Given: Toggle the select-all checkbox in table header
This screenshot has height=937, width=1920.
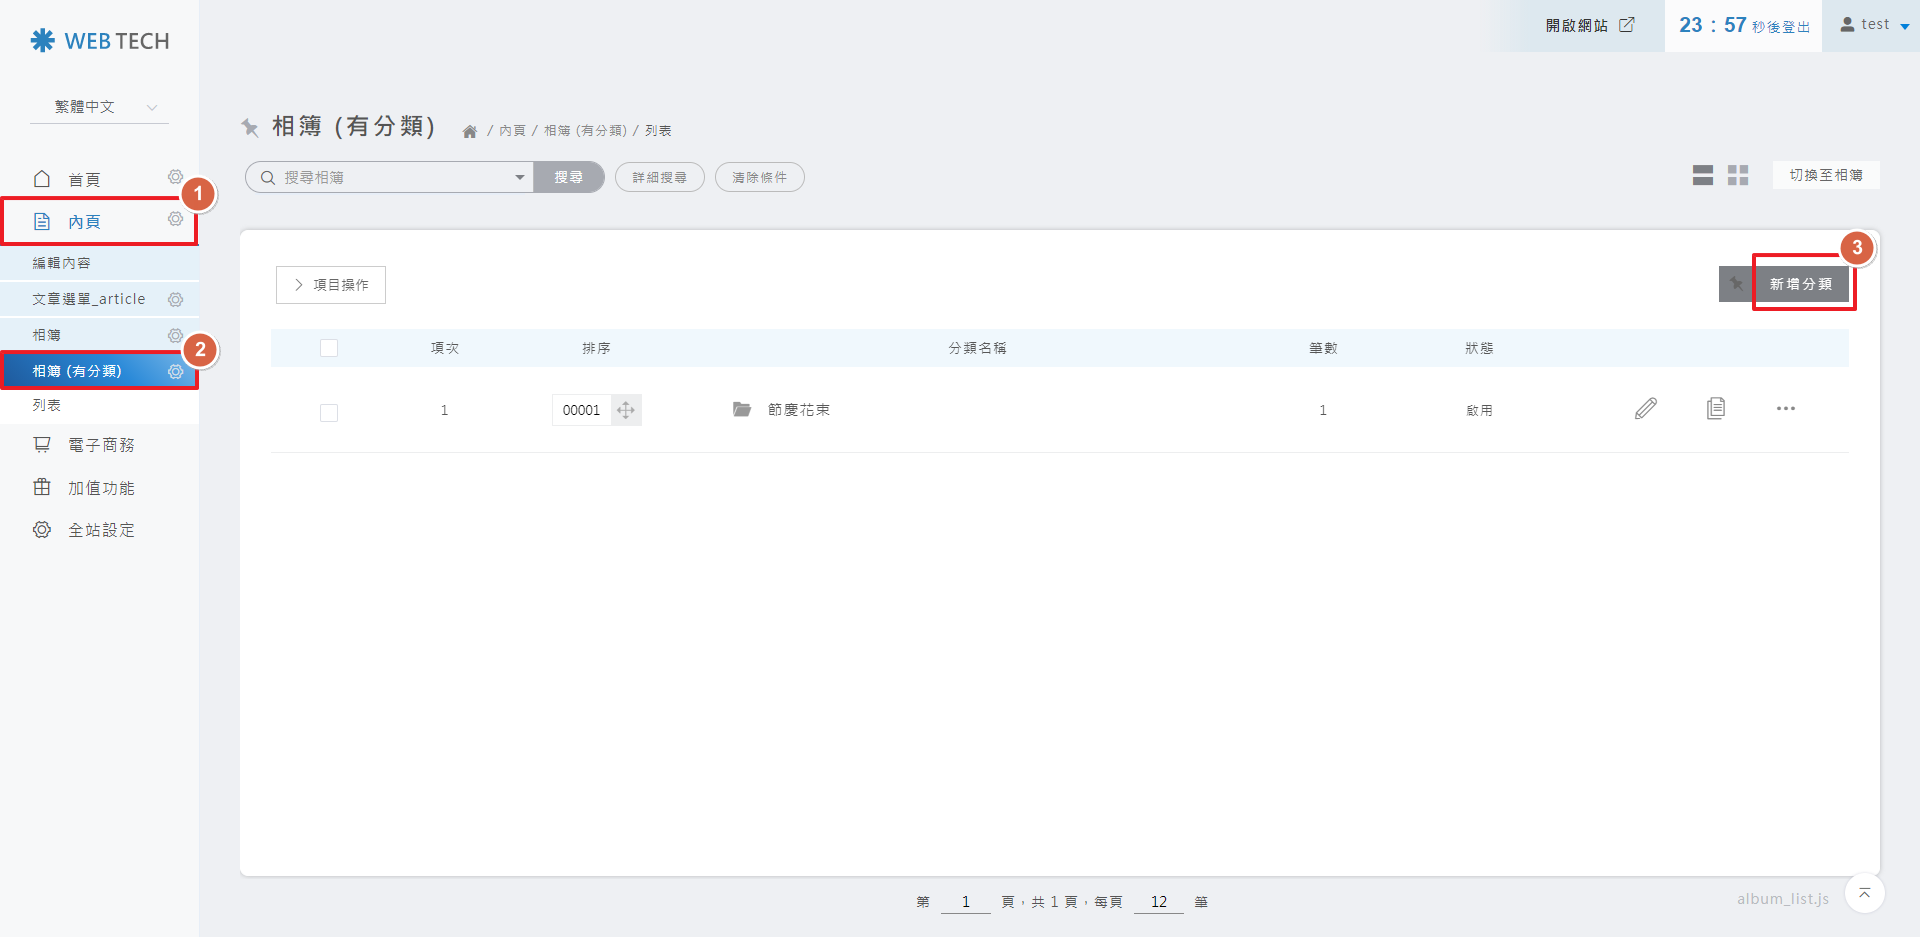Looking at the screenshot, I should 329,348.
